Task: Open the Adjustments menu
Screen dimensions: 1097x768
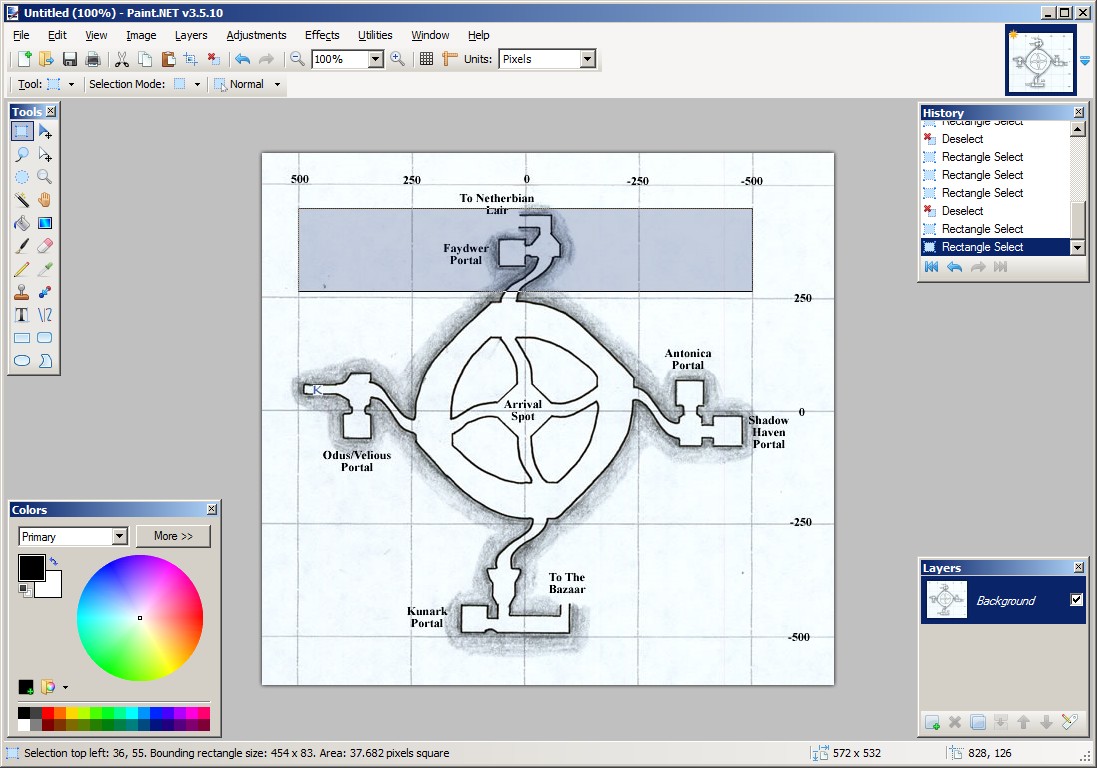Action: tap(256, 35)
